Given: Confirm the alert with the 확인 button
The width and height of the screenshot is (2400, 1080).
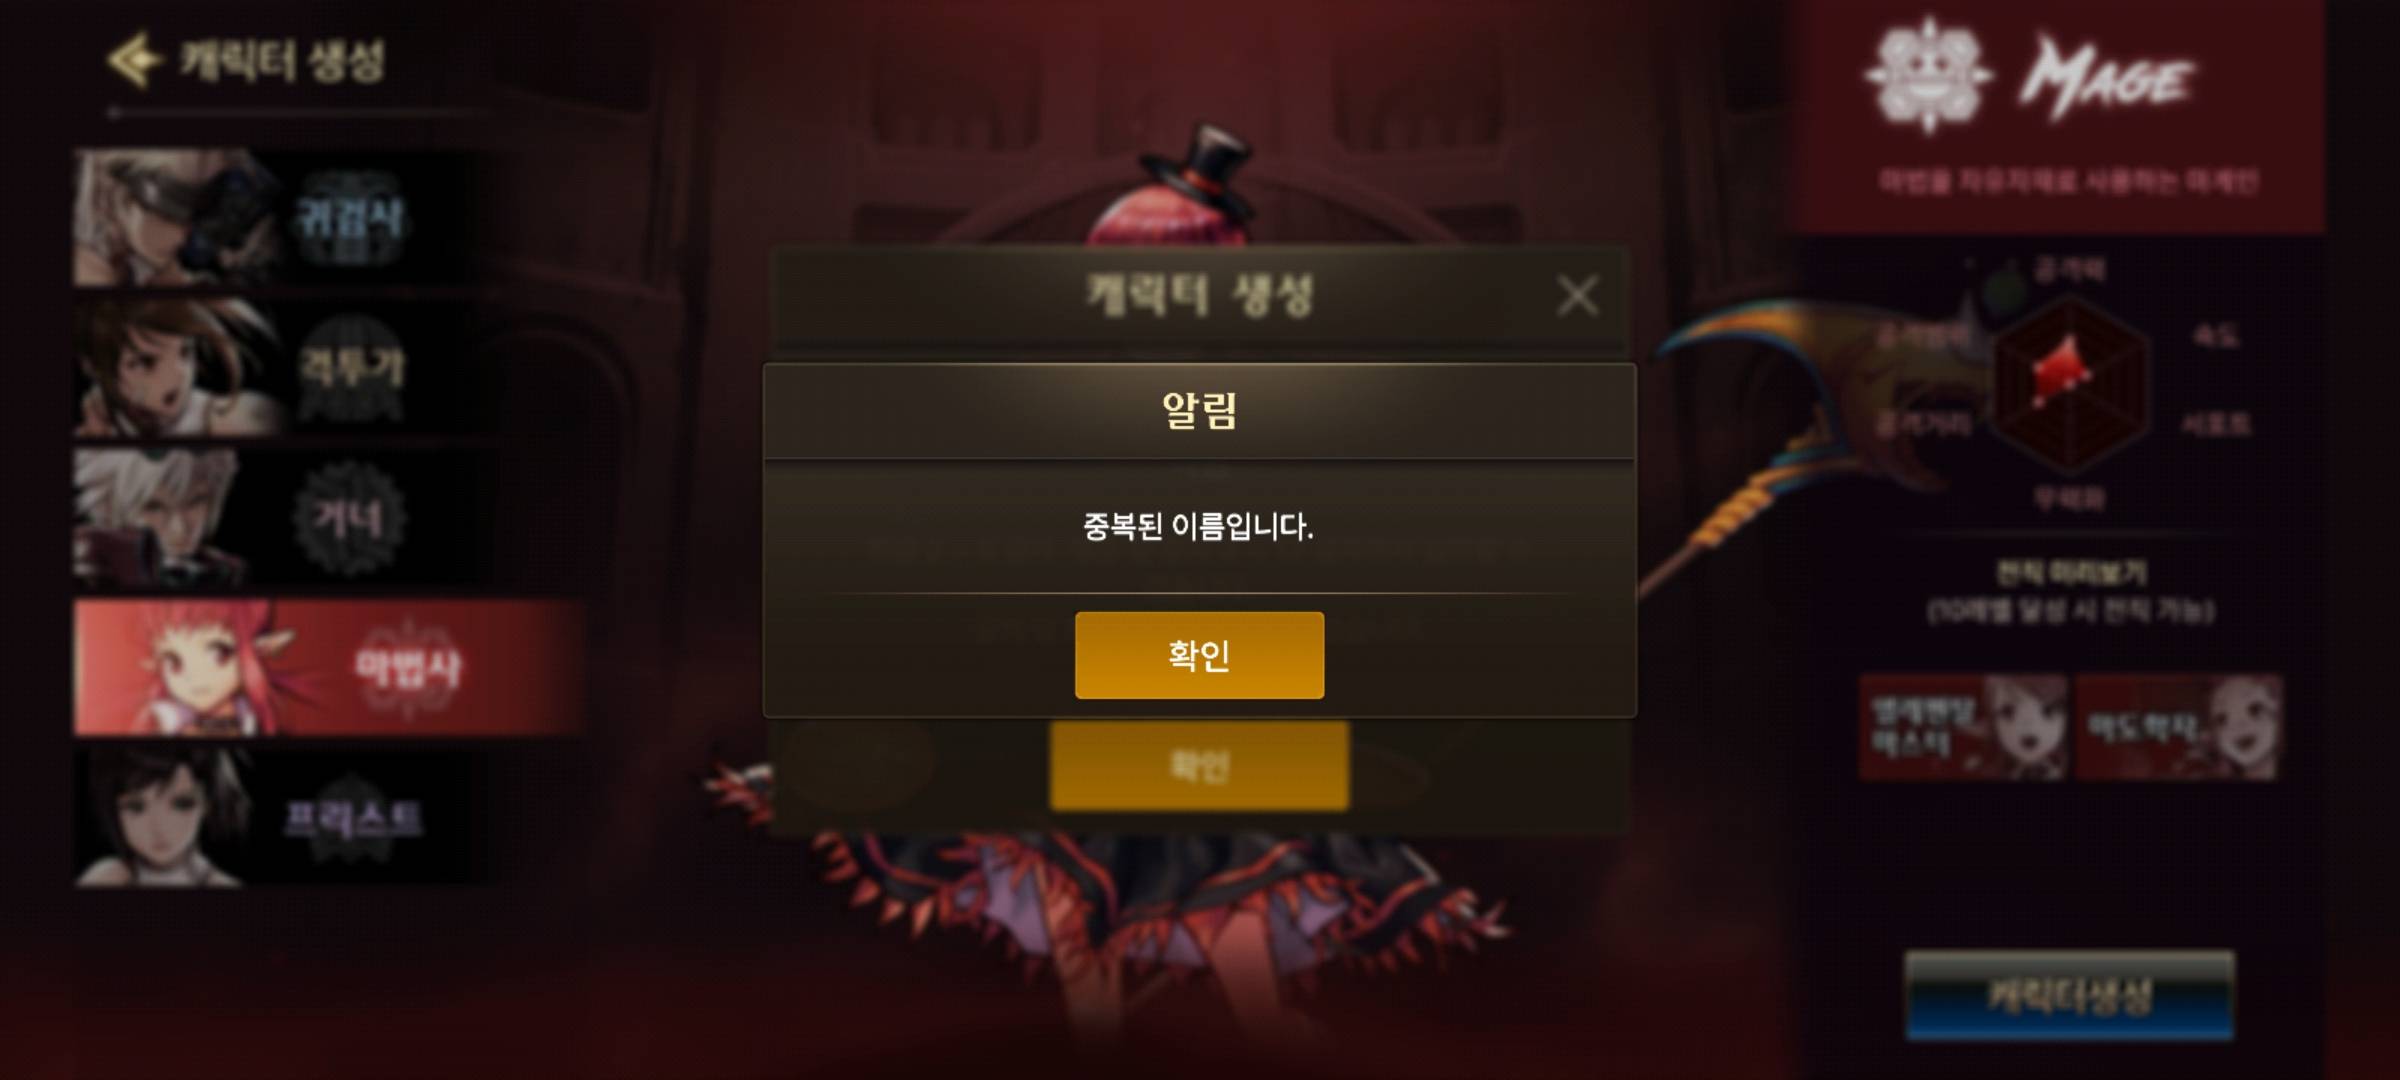Looking at the screenshot, I should click(x=1199, y=655).
